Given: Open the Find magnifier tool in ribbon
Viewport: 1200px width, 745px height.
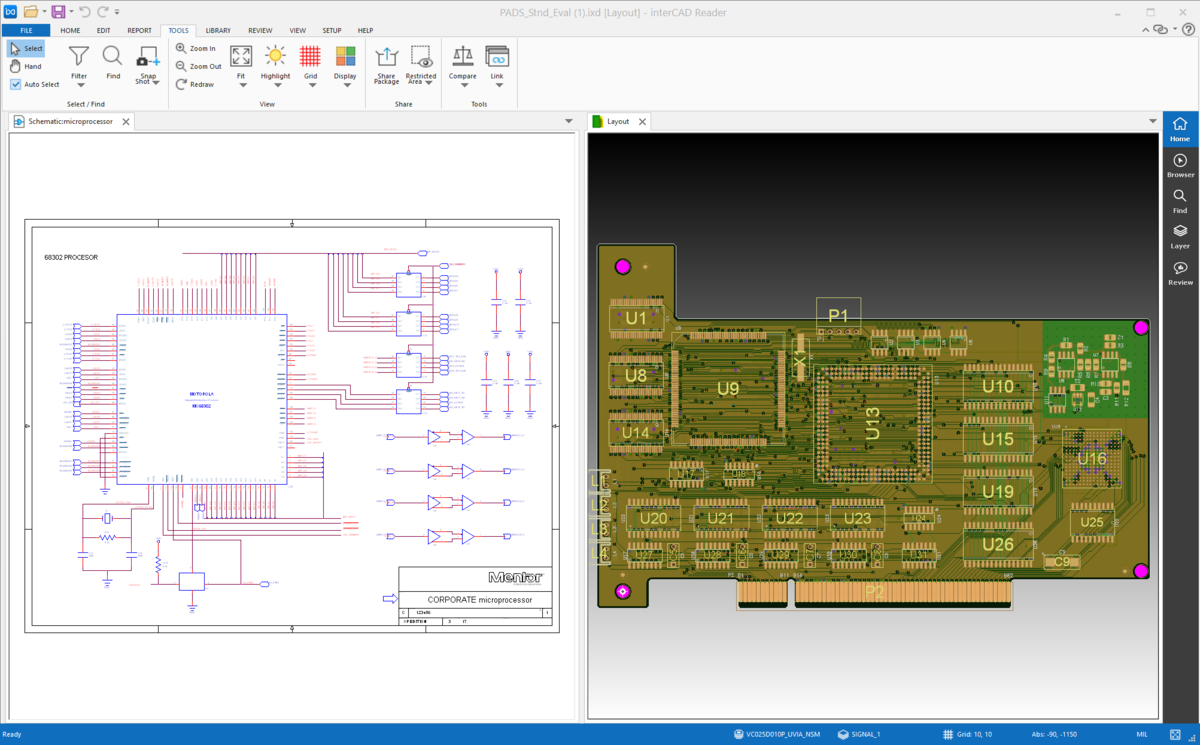Looking at the screenshot, I should point(113,56).
